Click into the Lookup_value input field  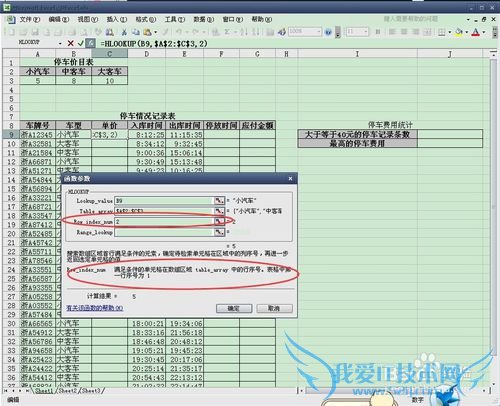pos(164,201)
